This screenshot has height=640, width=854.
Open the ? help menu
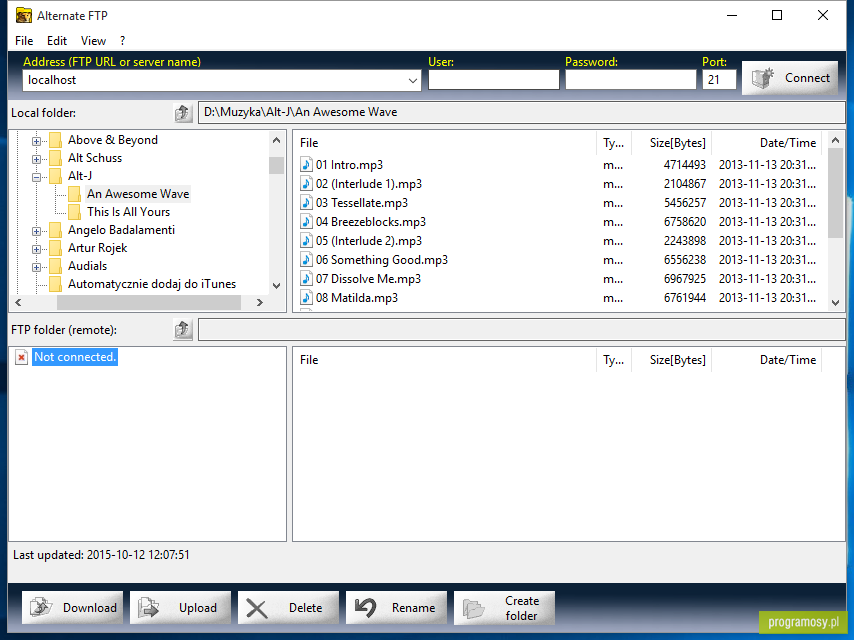pyautogui.click(x=123, y=41)
